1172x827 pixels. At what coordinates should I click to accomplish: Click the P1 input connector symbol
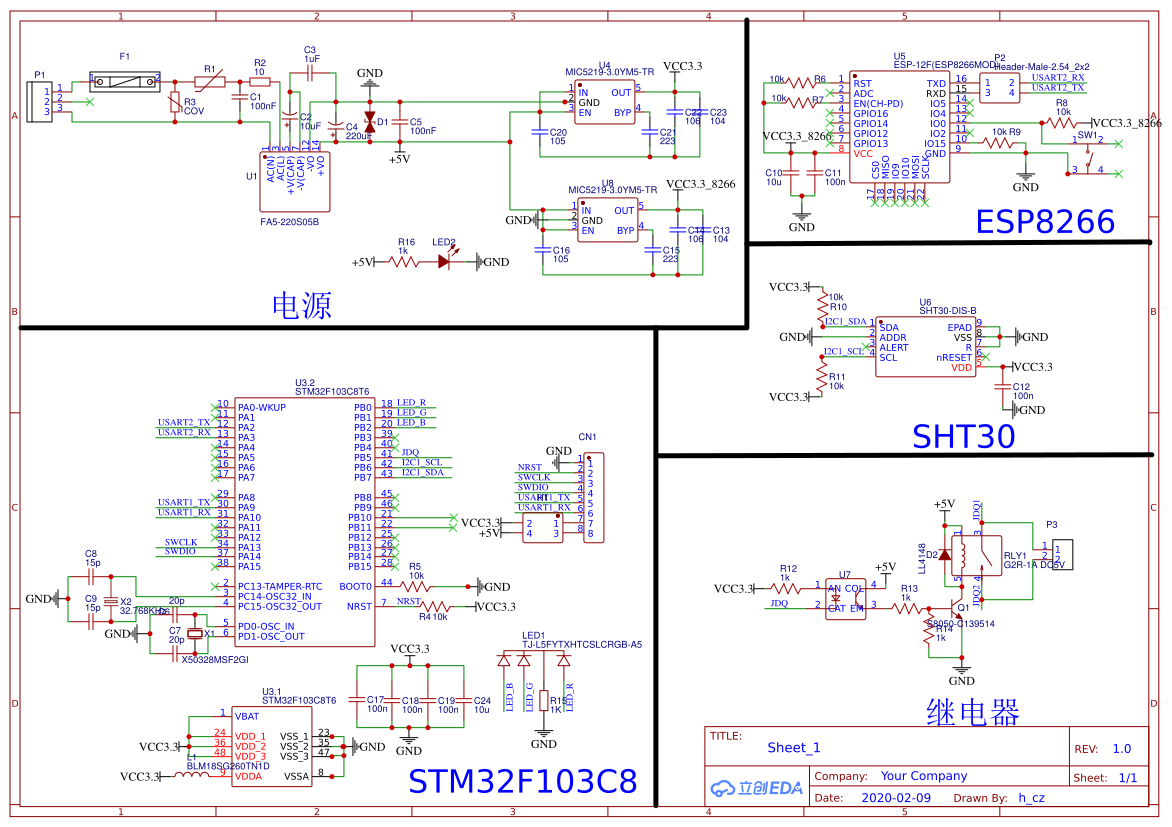tap(39, 101)
